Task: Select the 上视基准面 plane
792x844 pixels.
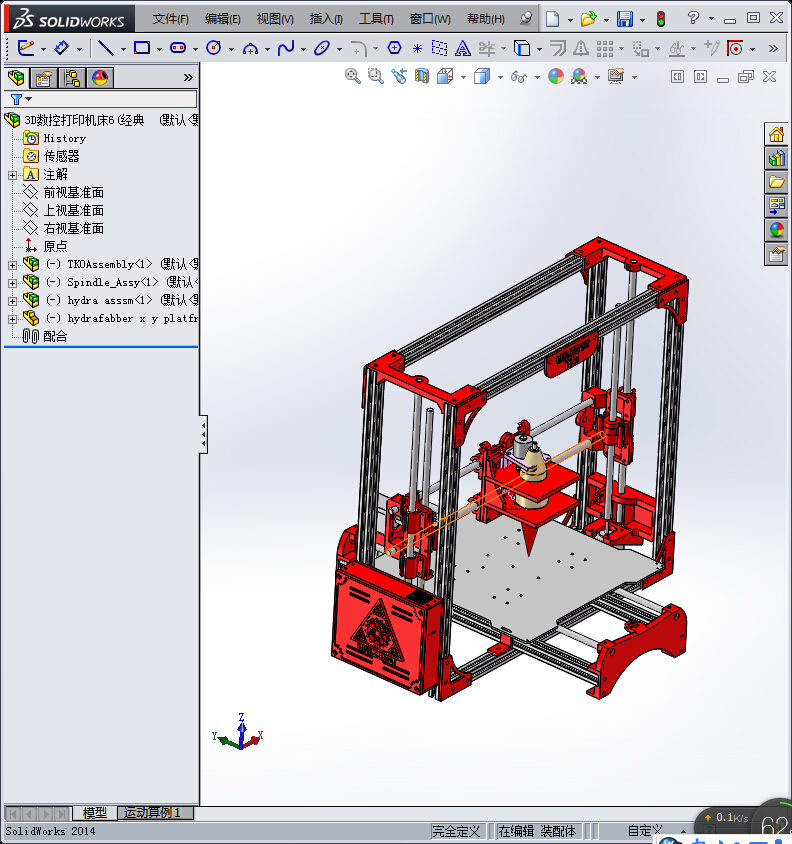Action: [x=74, y=210]
